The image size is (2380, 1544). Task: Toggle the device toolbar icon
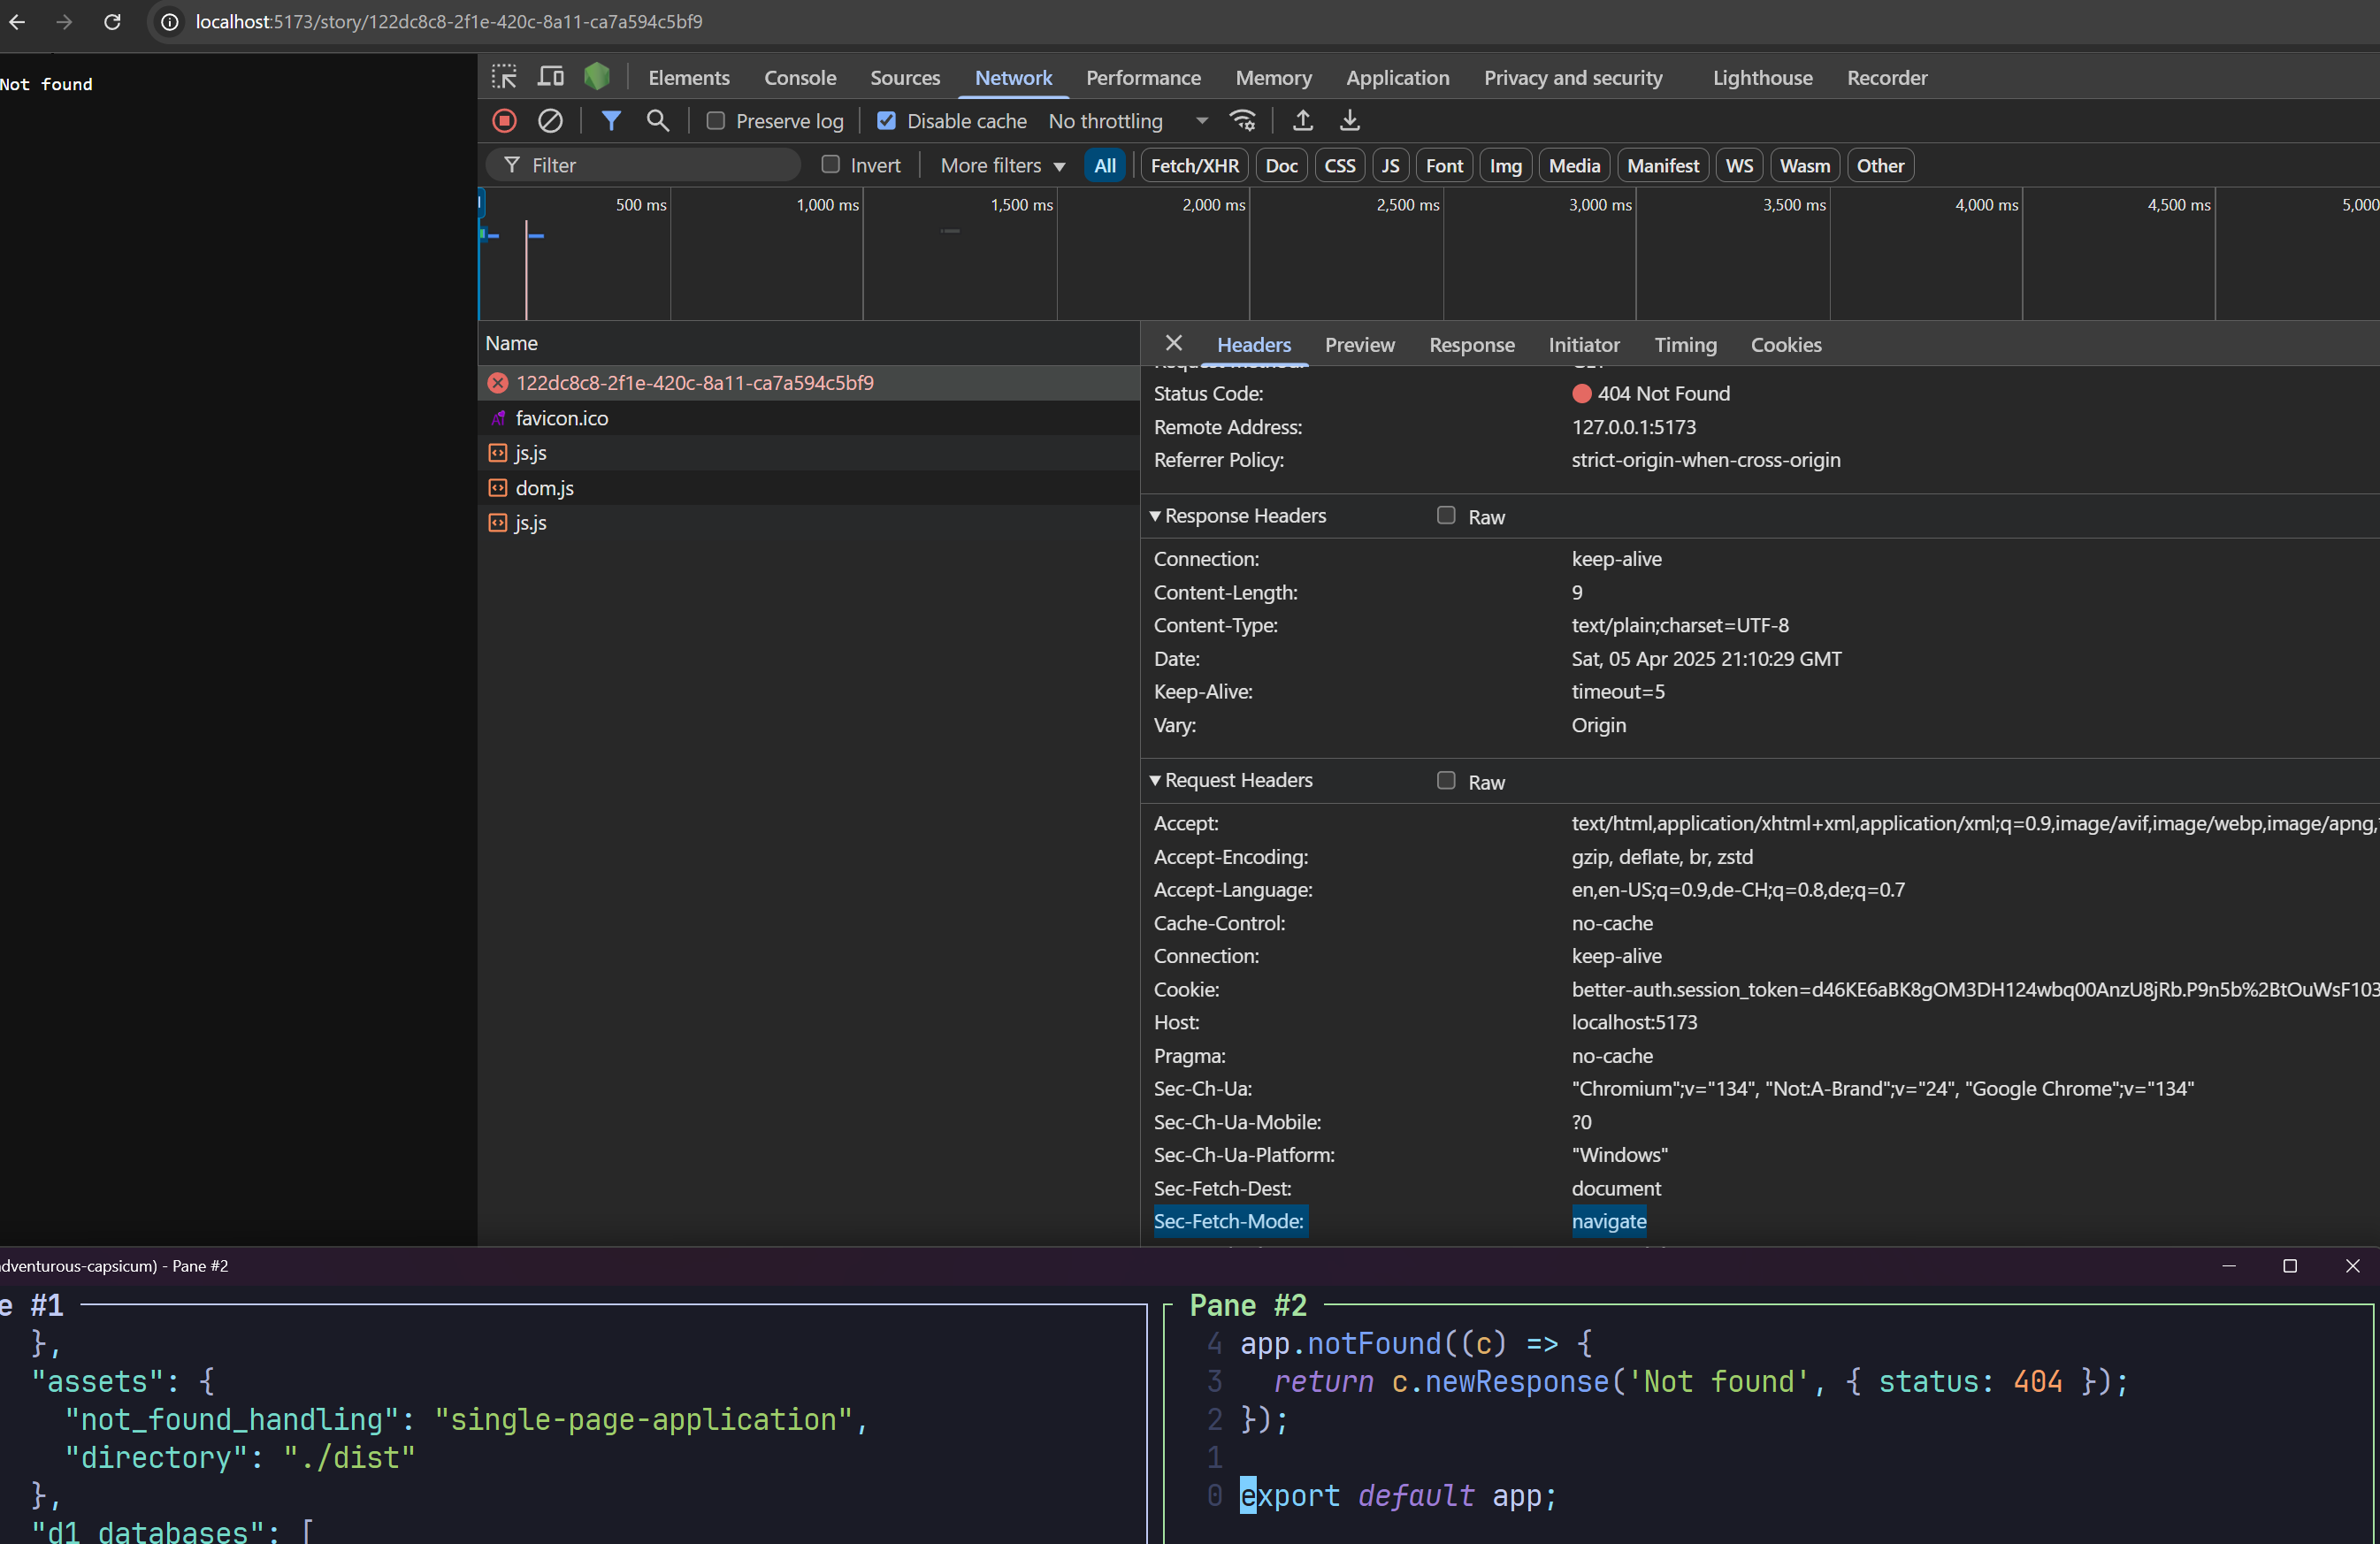pyautogui.click(x=551, y=77)
